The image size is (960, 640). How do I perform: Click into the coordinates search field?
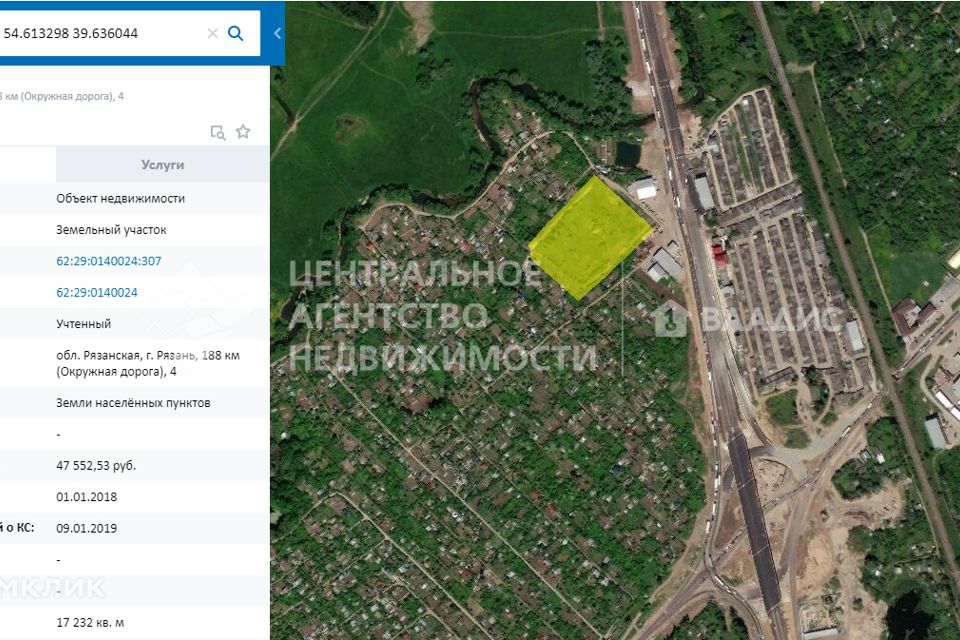point(100,33)
